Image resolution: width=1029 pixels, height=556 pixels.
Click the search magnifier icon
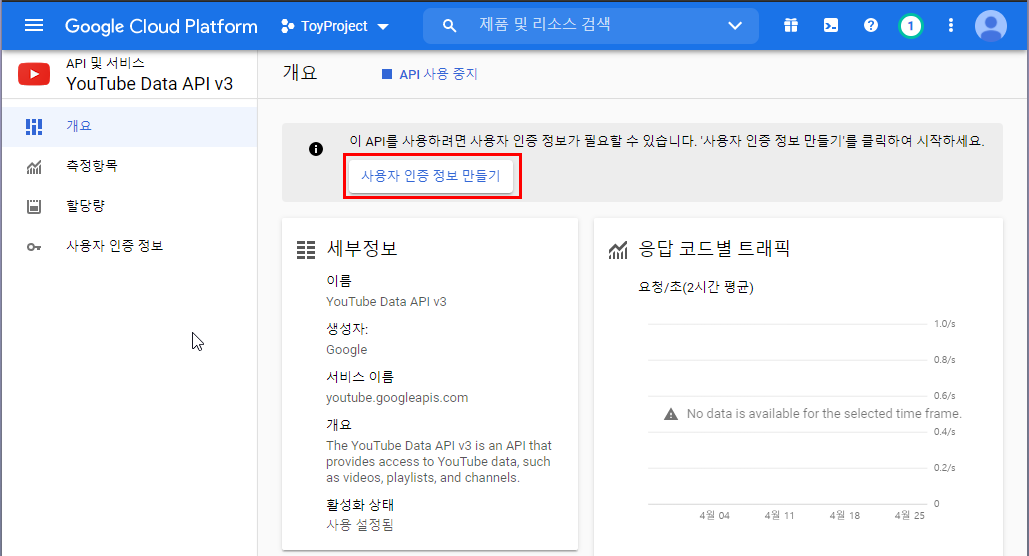click(449, 26)
